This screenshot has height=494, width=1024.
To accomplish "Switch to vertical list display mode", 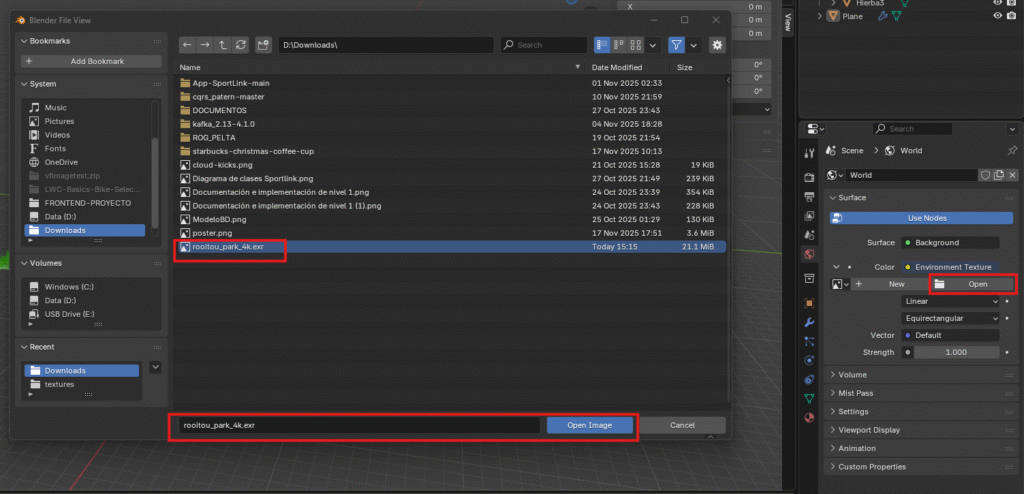I will point(602,45).
